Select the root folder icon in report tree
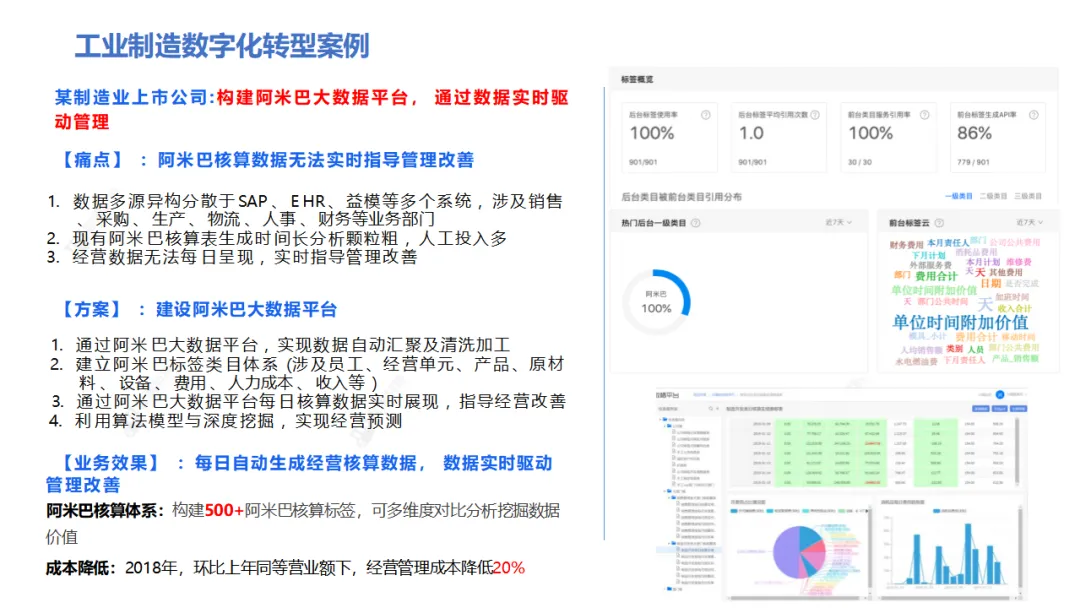This screenshot has width=1080, height=608. point(665,419)
